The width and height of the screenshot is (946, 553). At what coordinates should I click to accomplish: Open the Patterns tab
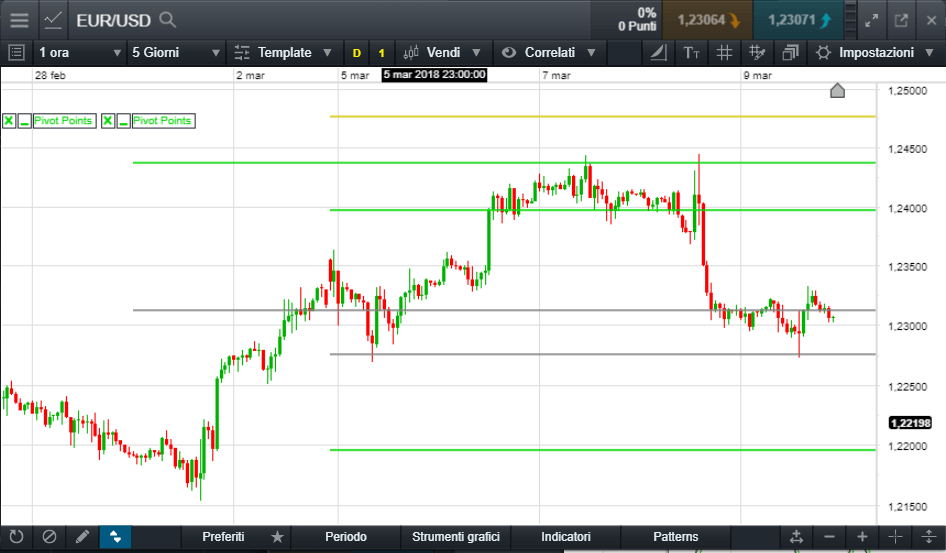(675, 537)
